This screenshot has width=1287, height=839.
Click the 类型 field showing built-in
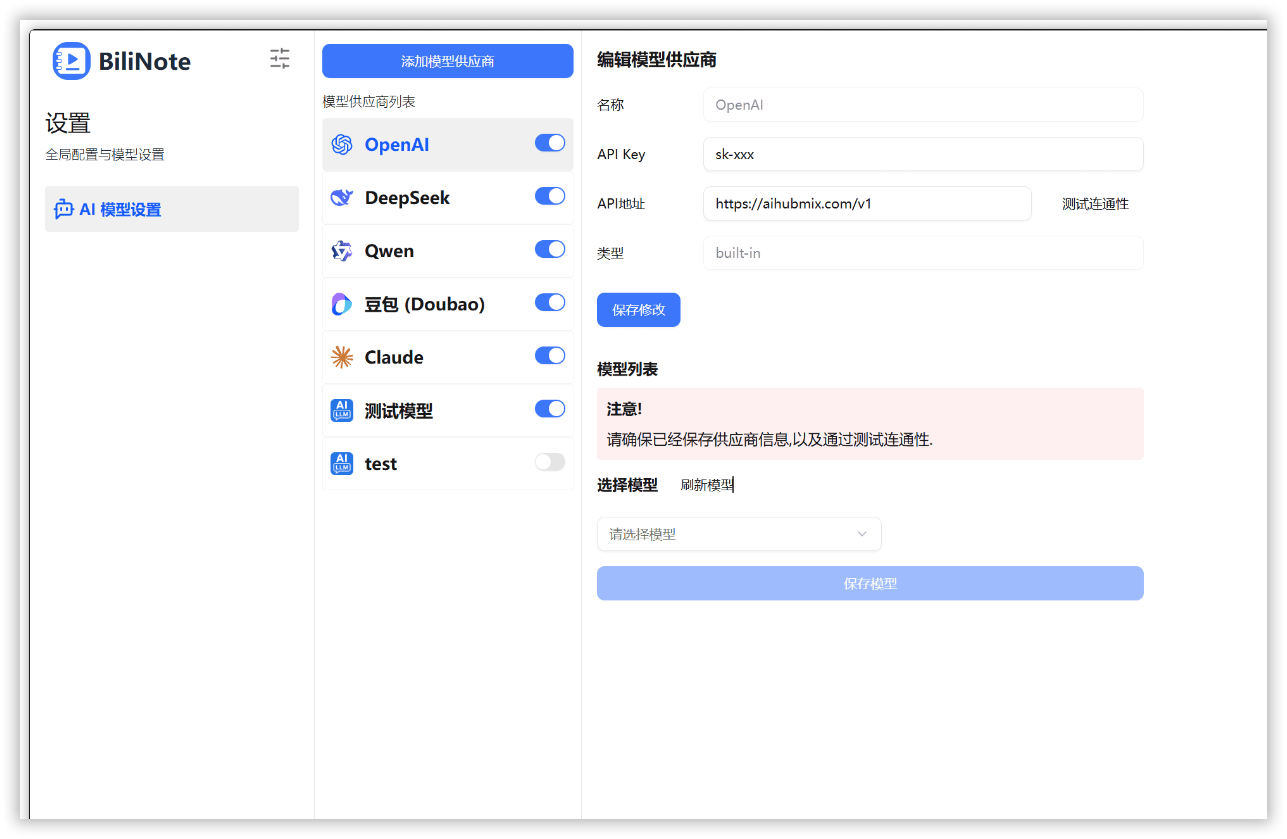click(x=923, y=253)
